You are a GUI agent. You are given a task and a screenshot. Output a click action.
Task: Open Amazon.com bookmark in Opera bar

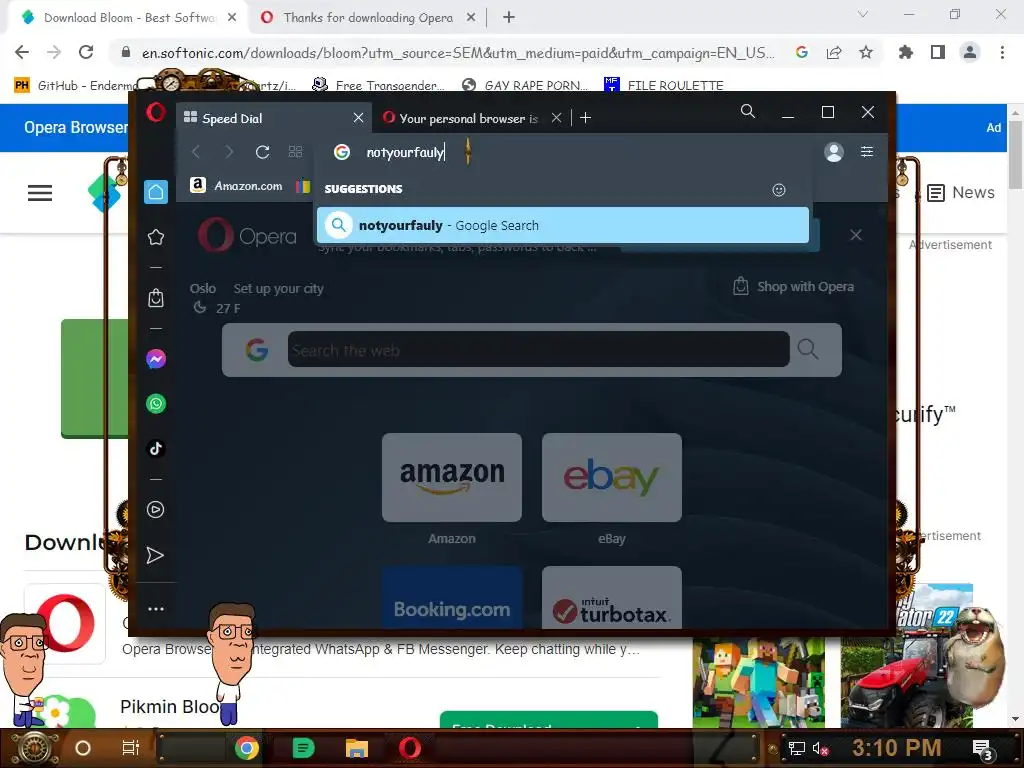pos(236,186)
